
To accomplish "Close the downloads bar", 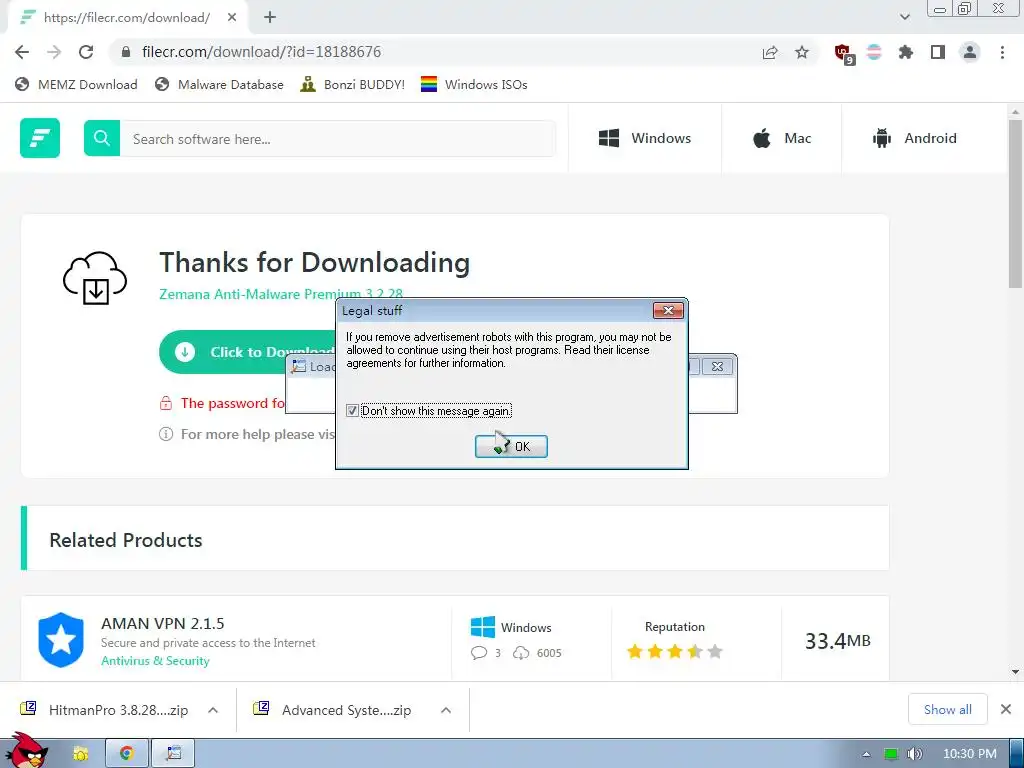I will (x=1006, y=709).
